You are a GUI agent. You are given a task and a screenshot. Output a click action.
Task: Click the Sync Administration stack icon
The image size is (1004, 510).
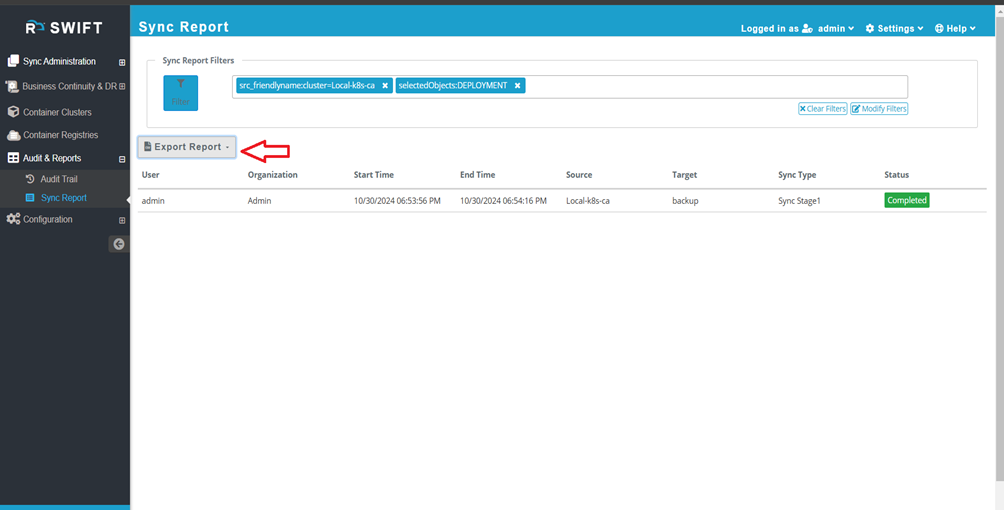[x=13, y=62]
